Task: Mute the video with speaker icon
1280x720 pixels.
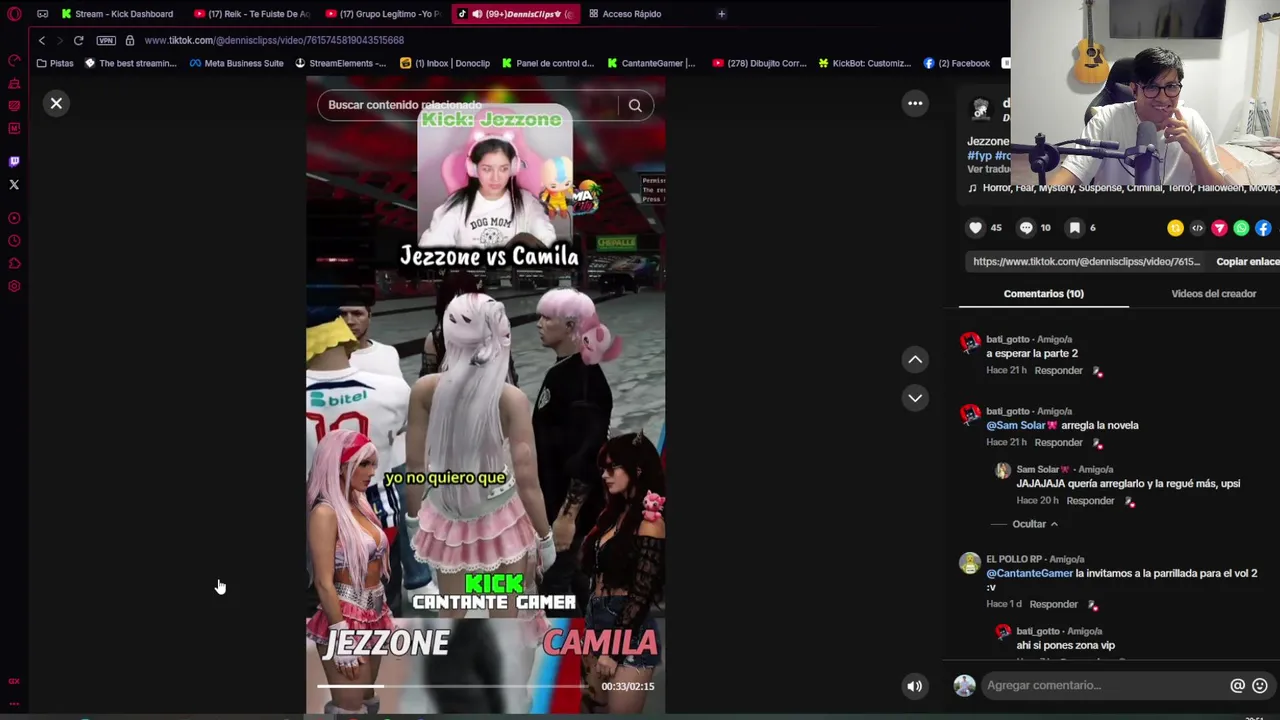Action: tap(914, 686)
